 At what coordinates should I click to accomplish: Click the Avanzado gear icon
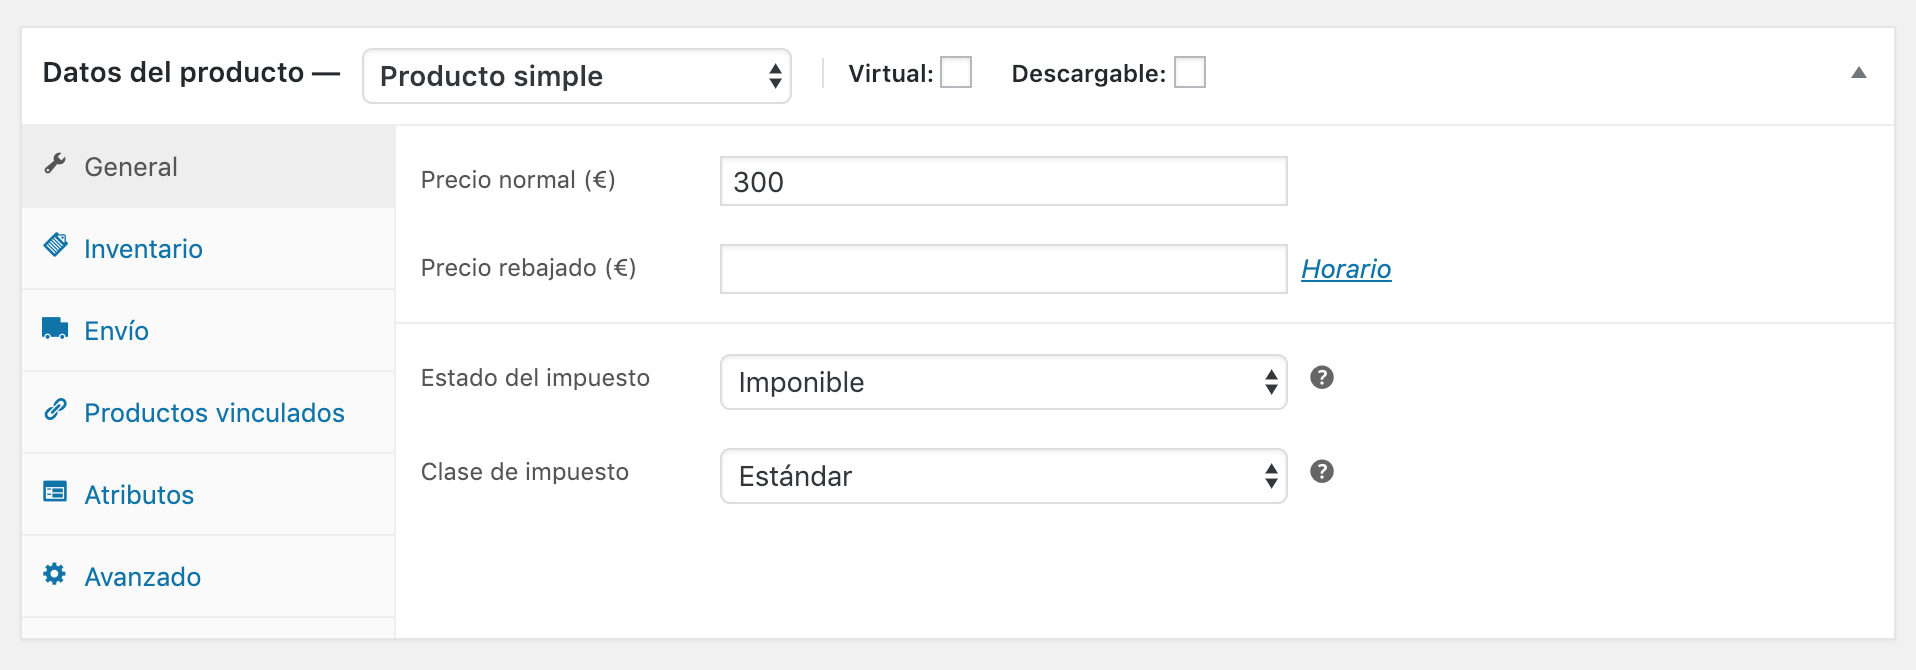tap(55, 574)
